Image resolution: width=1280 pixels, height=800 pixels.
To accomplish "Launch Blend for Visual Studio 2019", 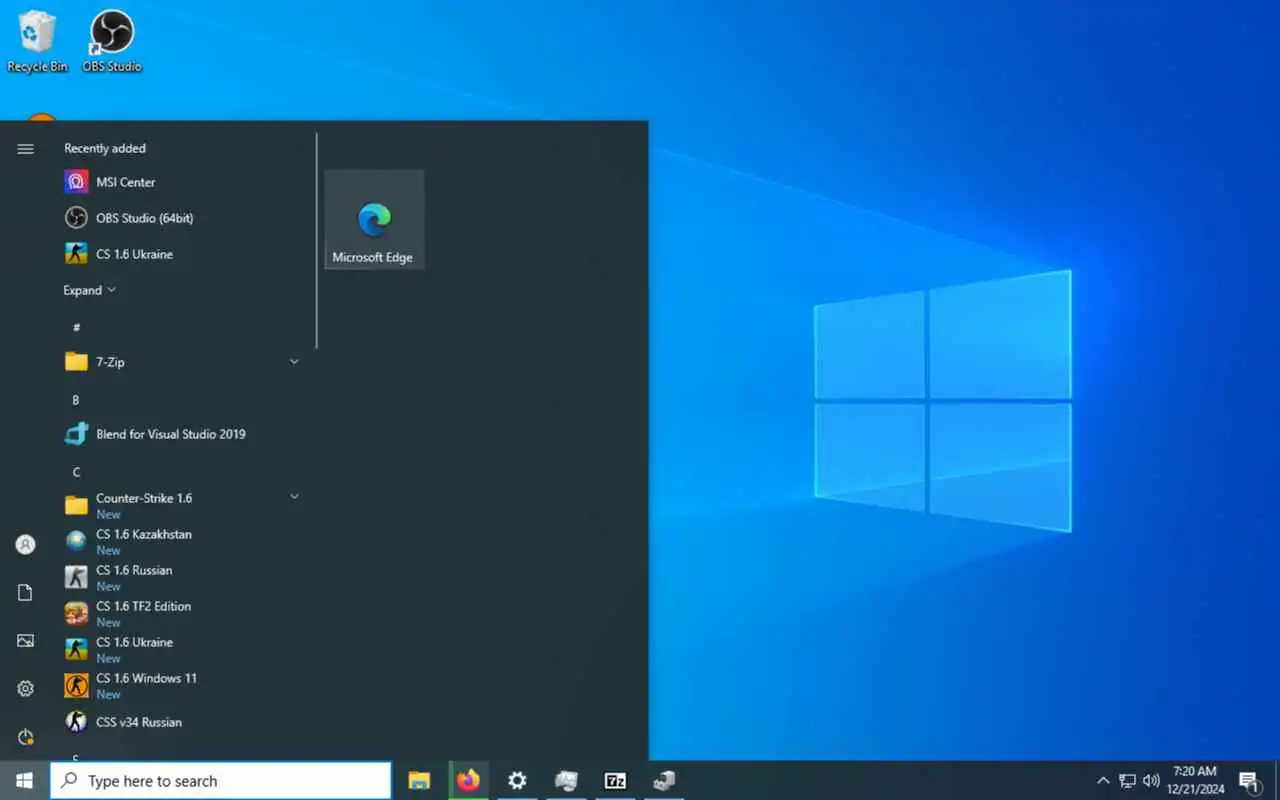I will (x=180, y=434).
